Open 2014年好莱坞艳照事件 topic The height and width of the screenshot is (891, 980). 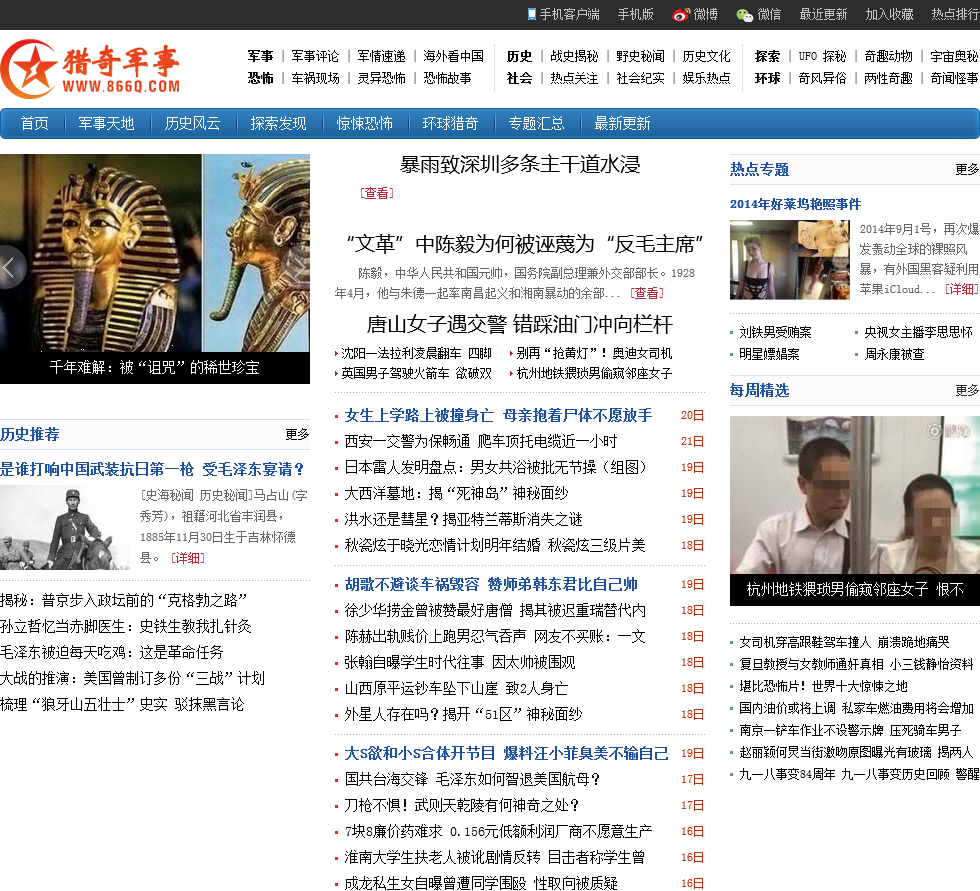pyautogui.click(x=796, y=204)
